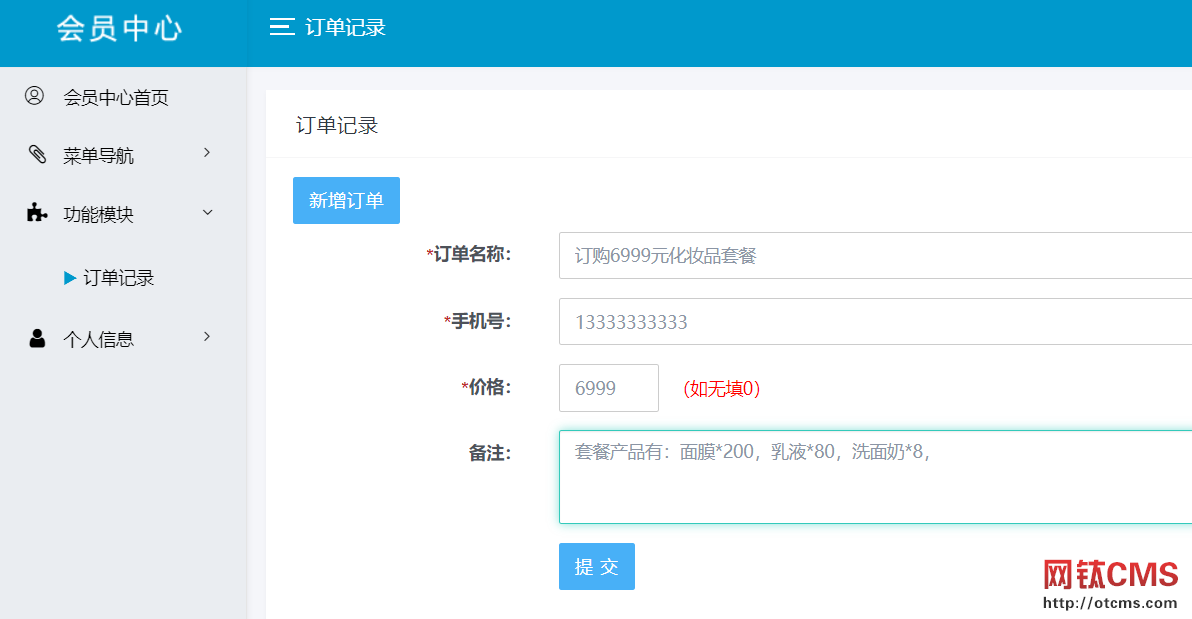This screenshot has width=1192, height=619.
Task: Click the person icon next to 会员中心首页
Action: pyautogui.click(x=35, y=96)
